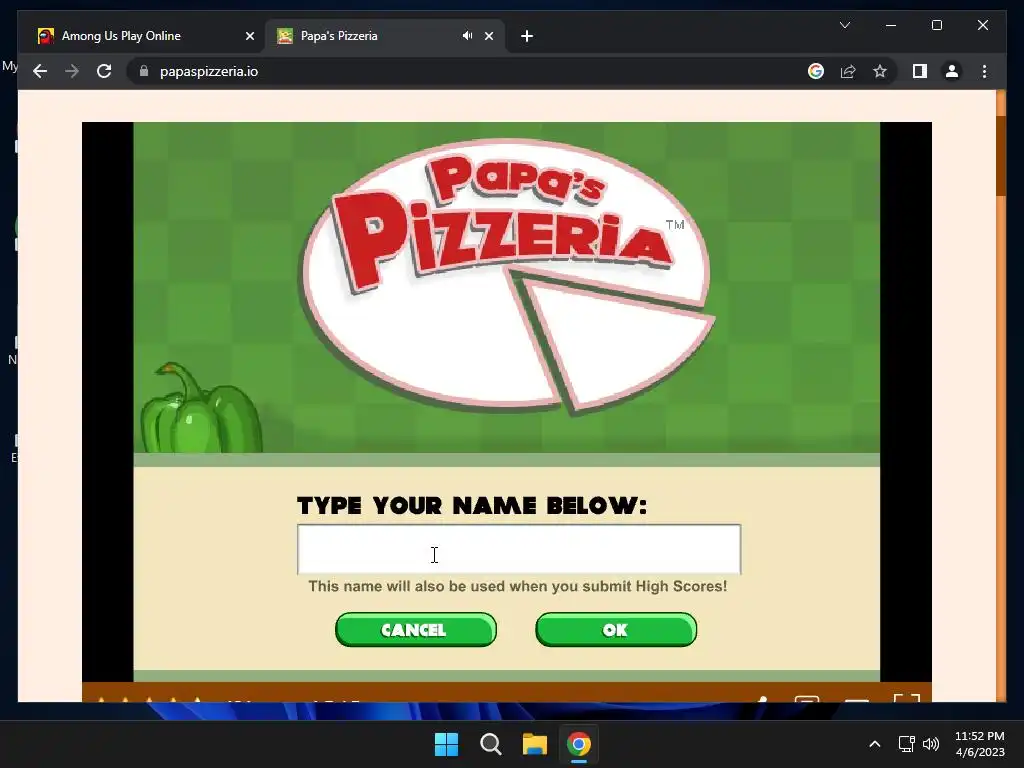Open File Explorer from taskbar
1024x768 pixels.
coord(534,744)
